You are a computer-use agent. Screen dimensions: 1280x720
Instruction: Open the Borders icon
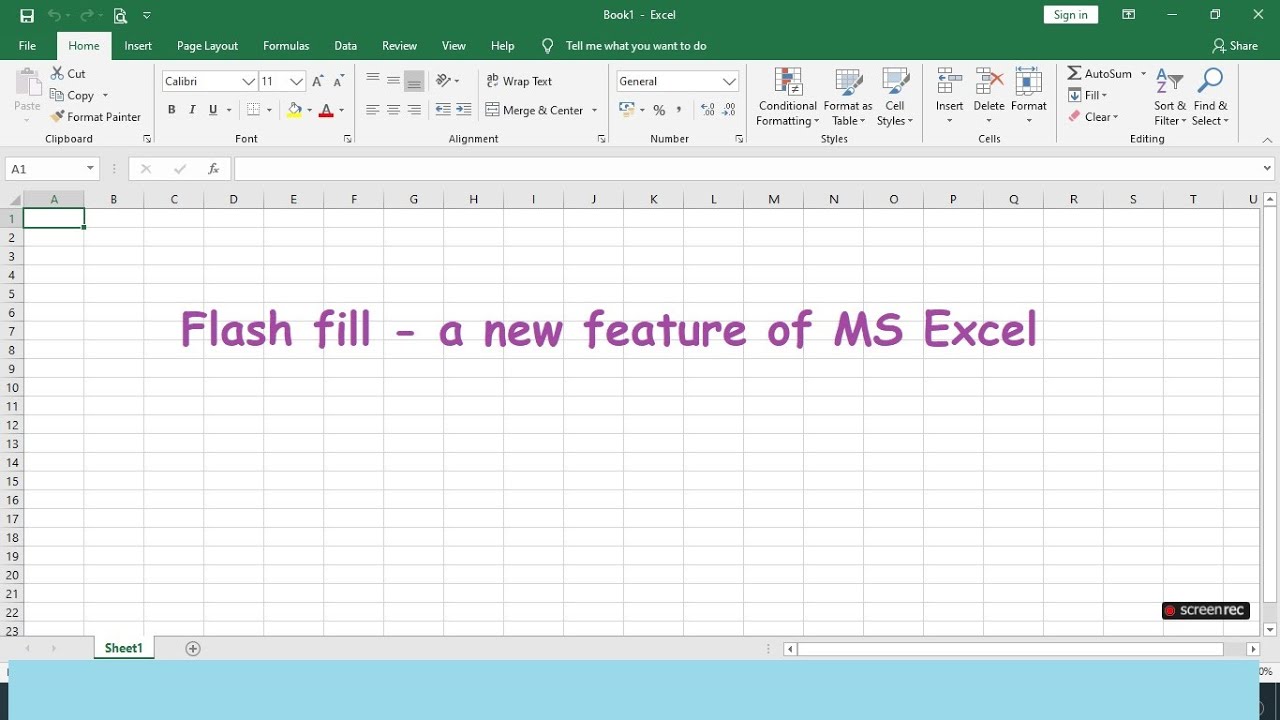254,110
